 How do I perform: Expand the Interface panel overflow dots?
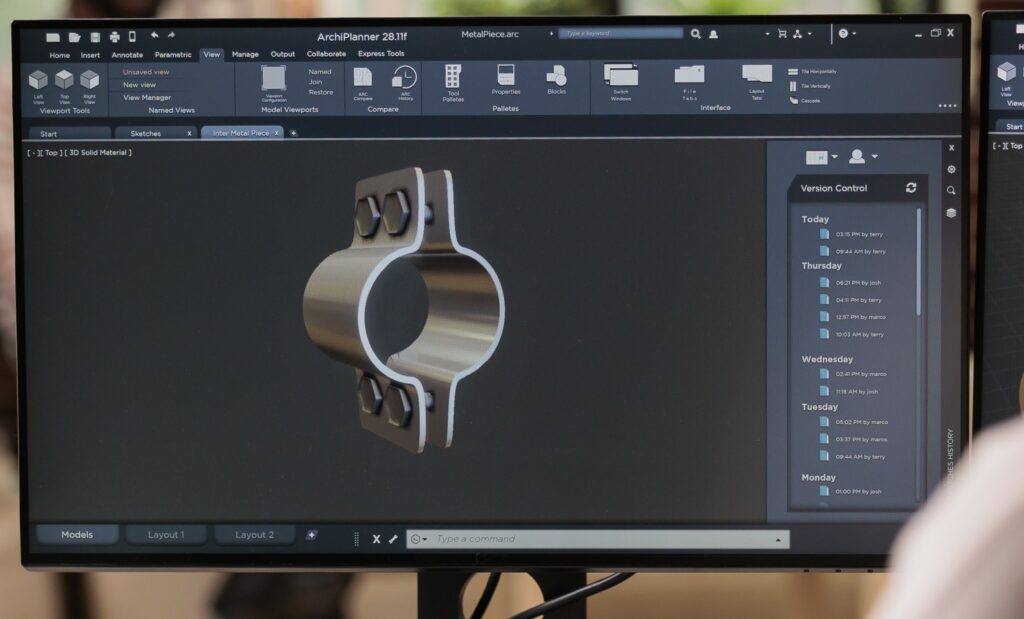click(946, 104)
